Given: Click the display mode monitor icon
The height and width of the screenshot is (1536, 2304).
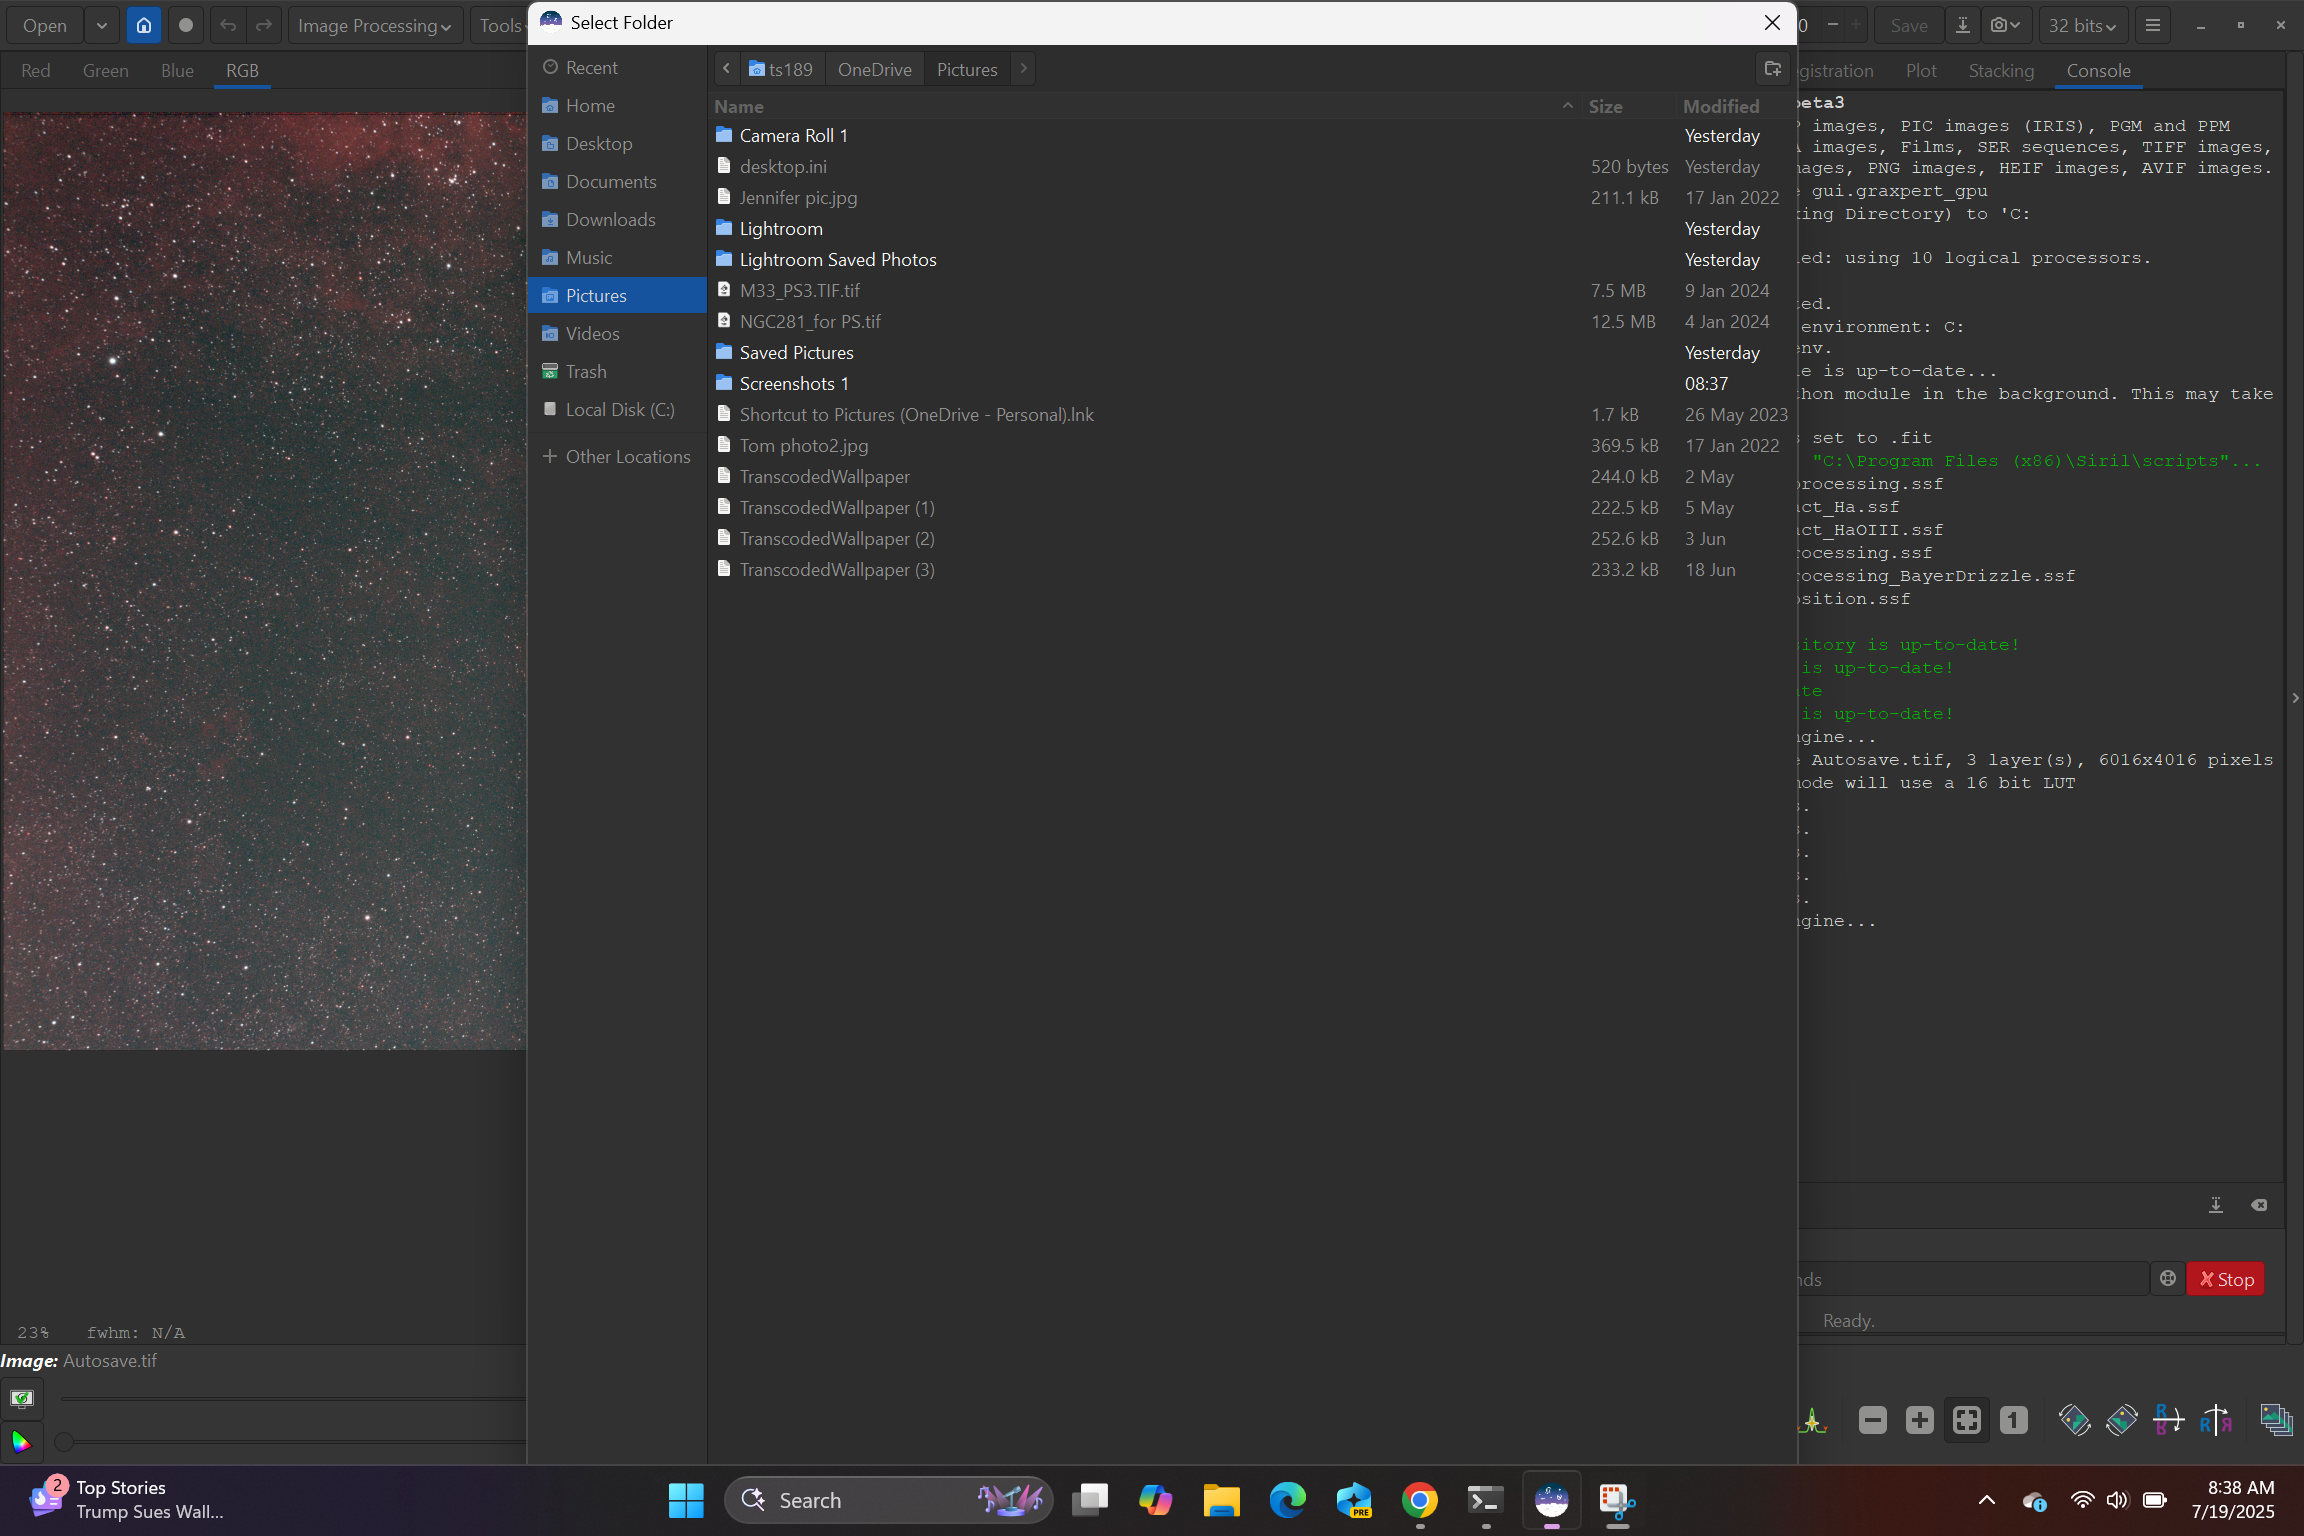Looking at the screenshot, I should pos(22,1398).
